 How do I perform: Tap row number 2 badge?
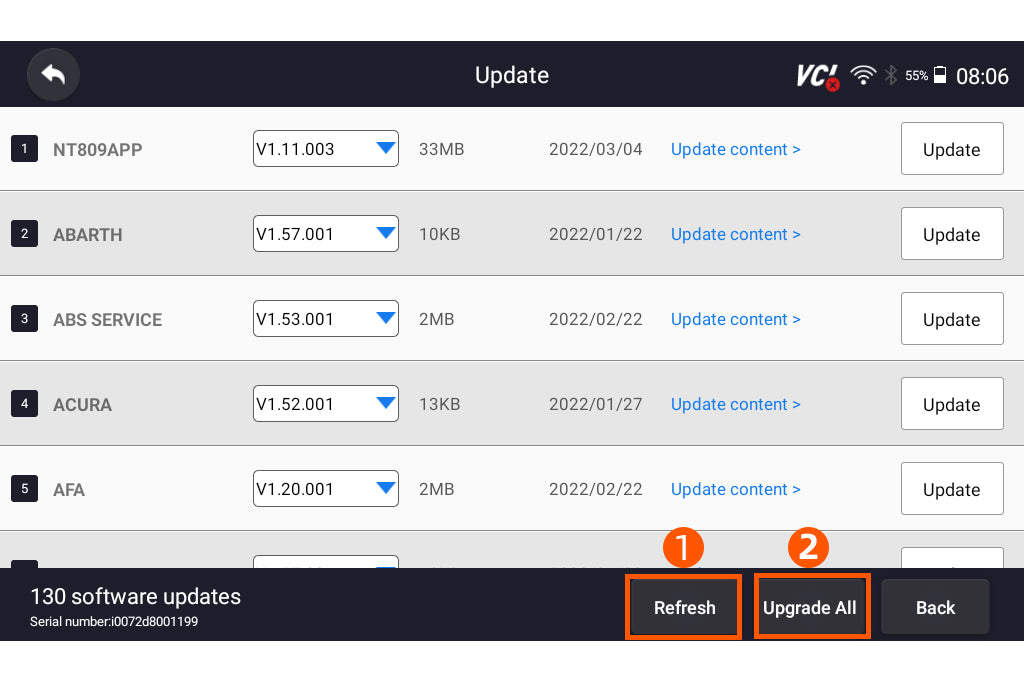(24, 233)
